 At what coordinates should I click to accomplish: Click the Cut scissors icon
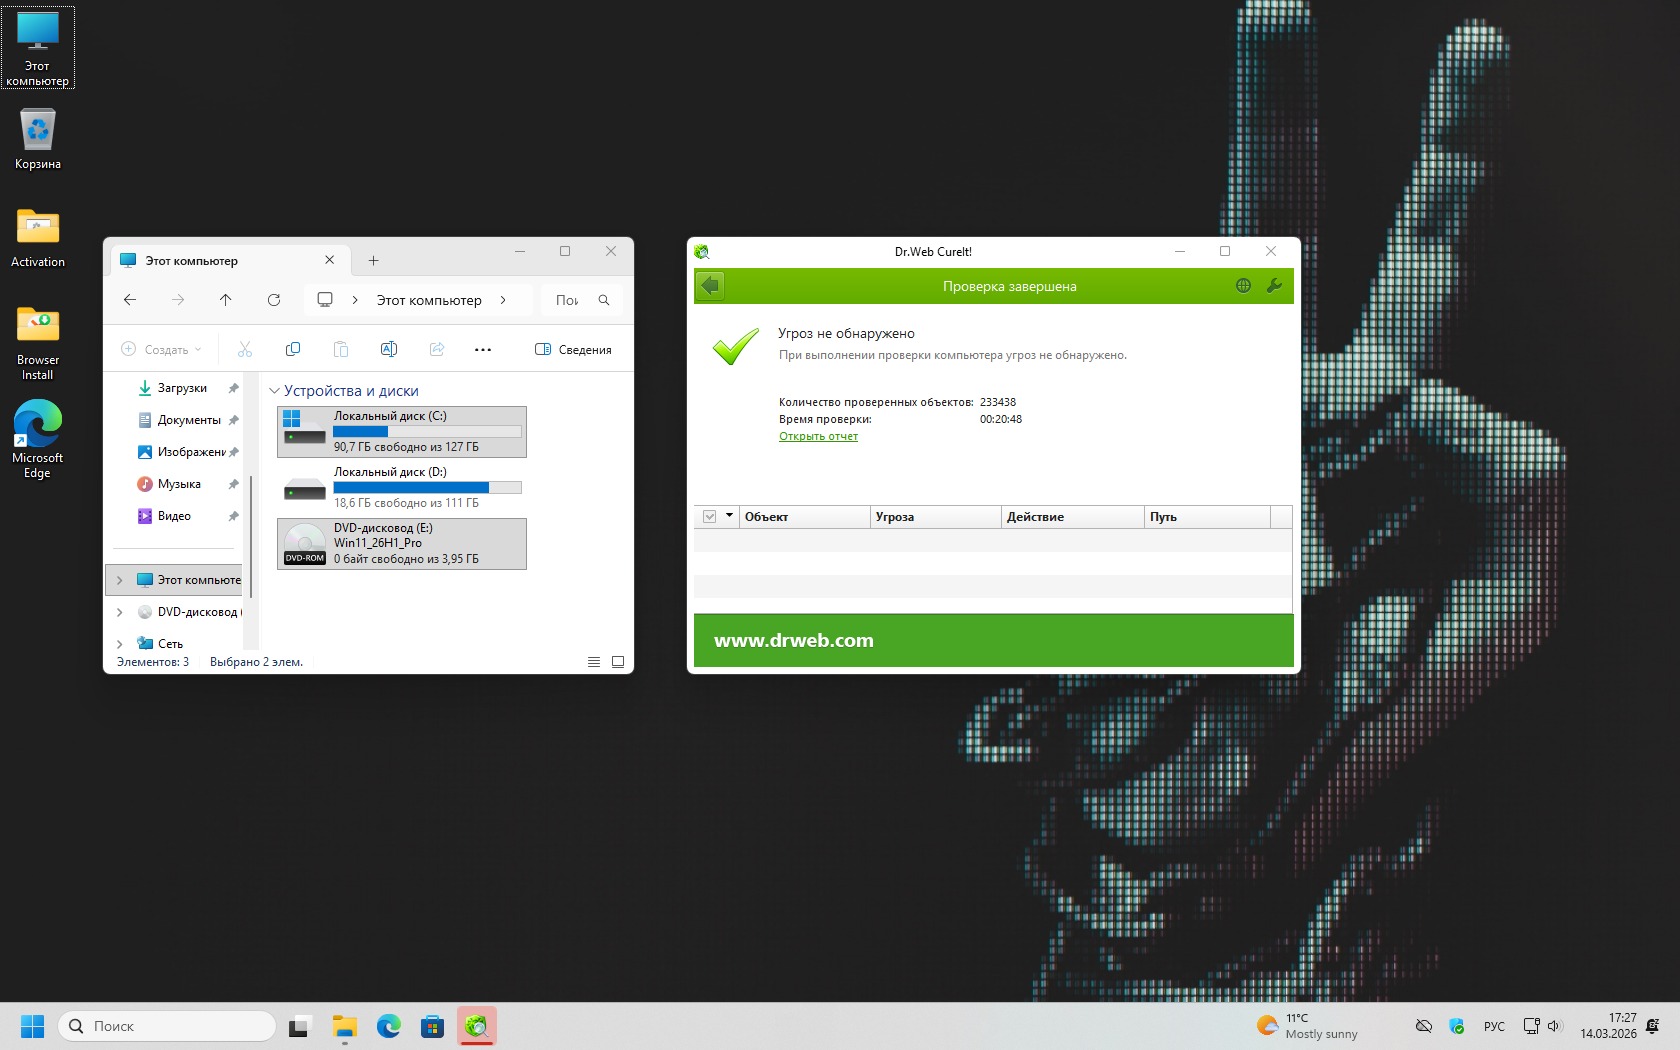pos(245,349)
